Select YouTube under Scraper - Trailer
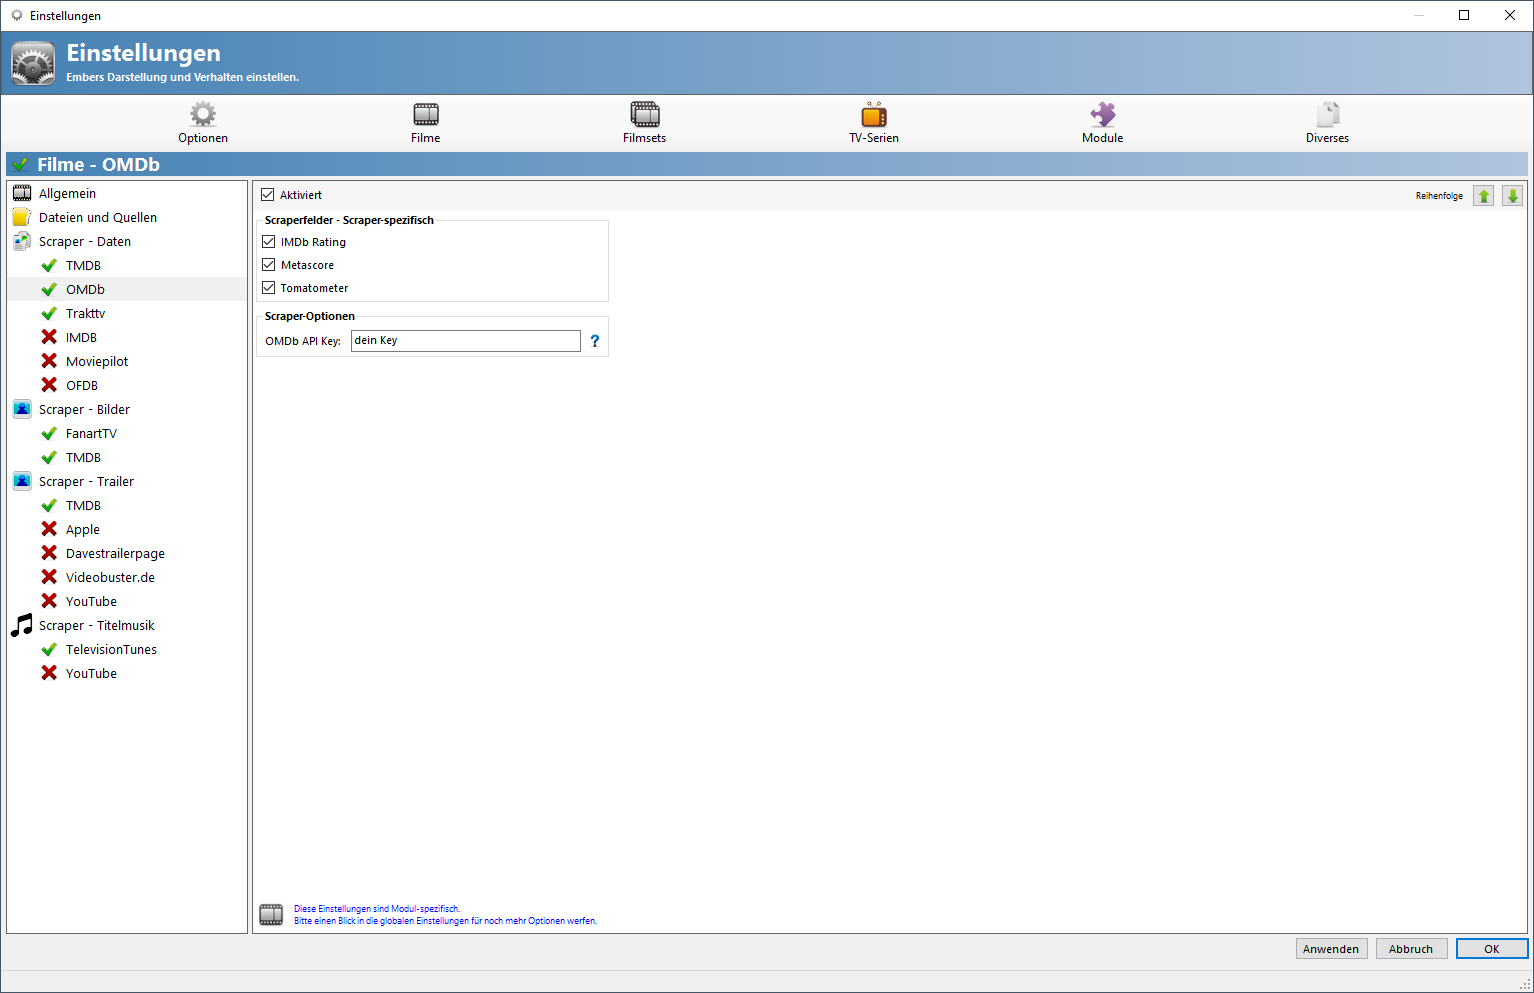The width and height of the screenshot is (1534, 993). [91, 601]
